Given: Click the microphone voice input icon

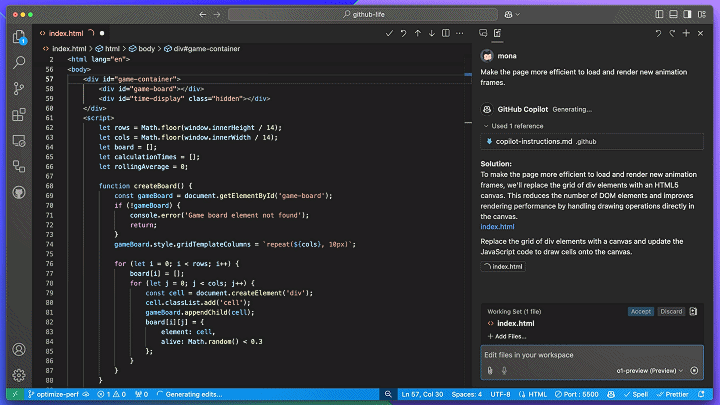Looking at the screenshot, I should (x=503, y=370).
